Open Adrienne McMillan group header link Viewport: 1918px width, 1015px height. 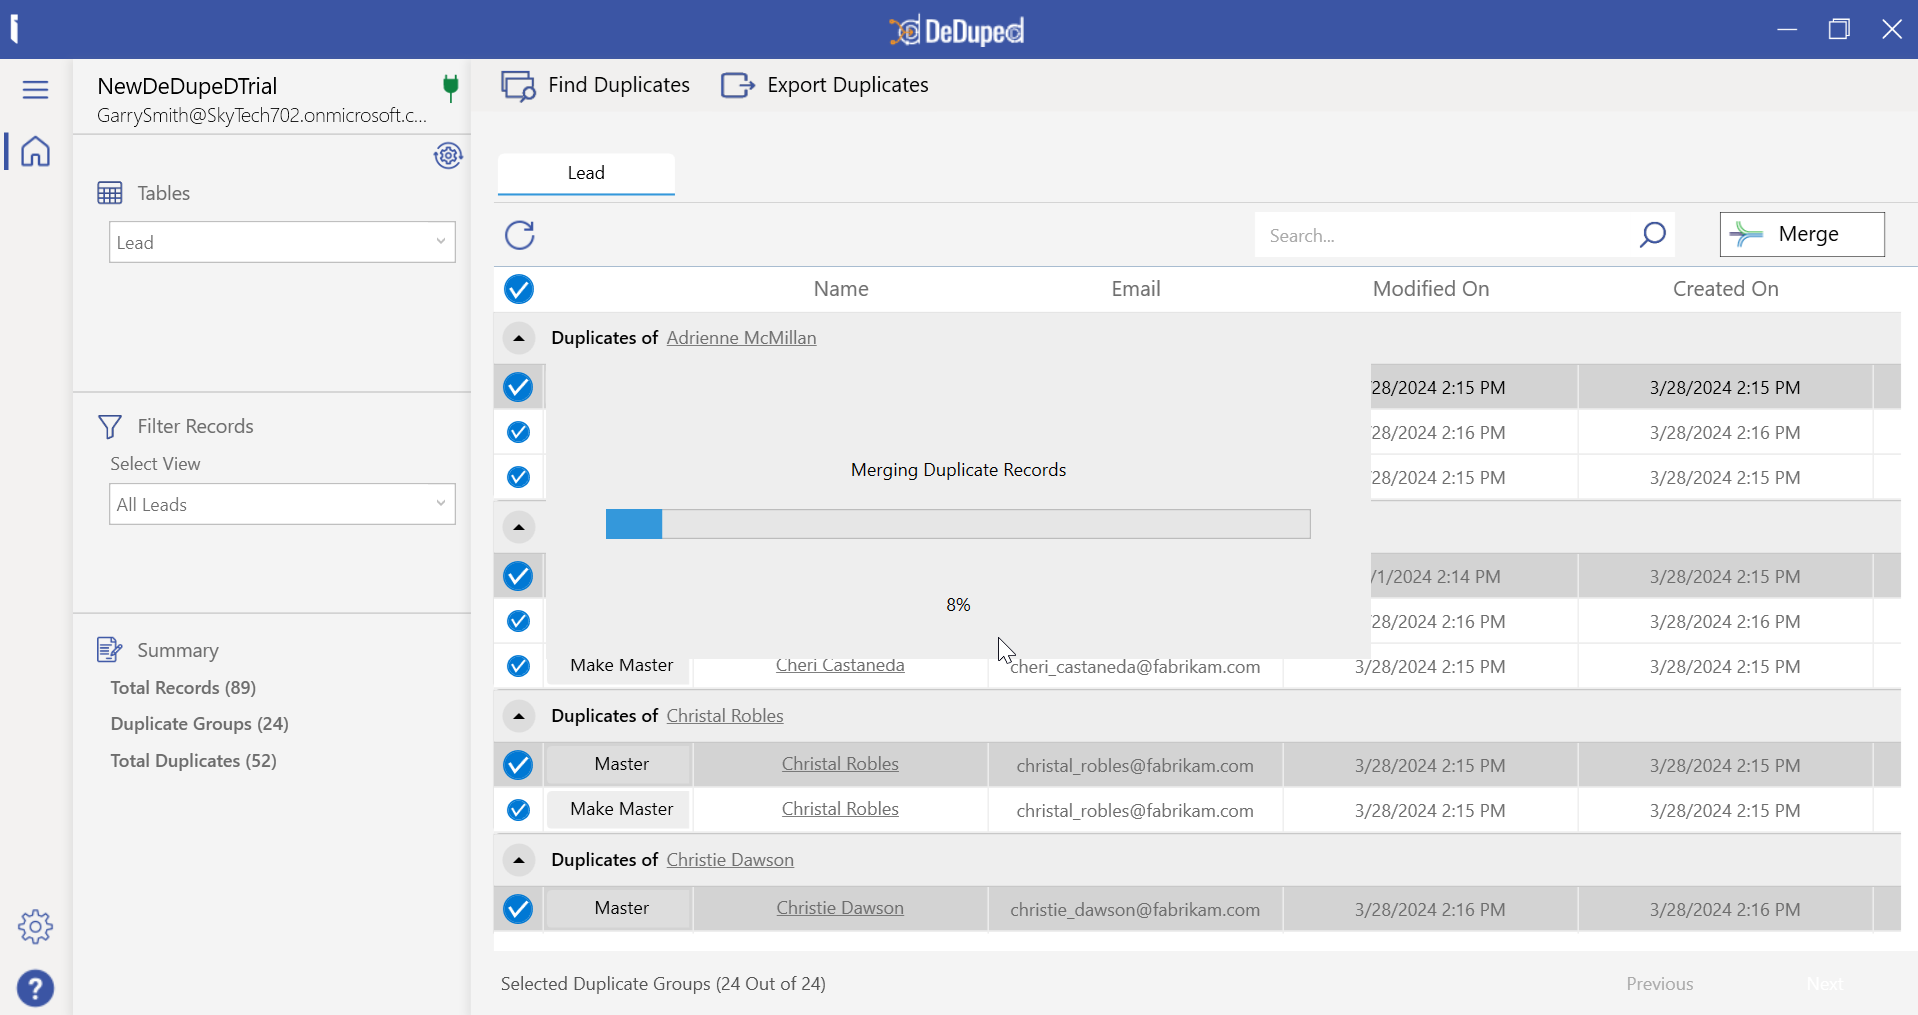pyautogui.click(x=741, y=338)
